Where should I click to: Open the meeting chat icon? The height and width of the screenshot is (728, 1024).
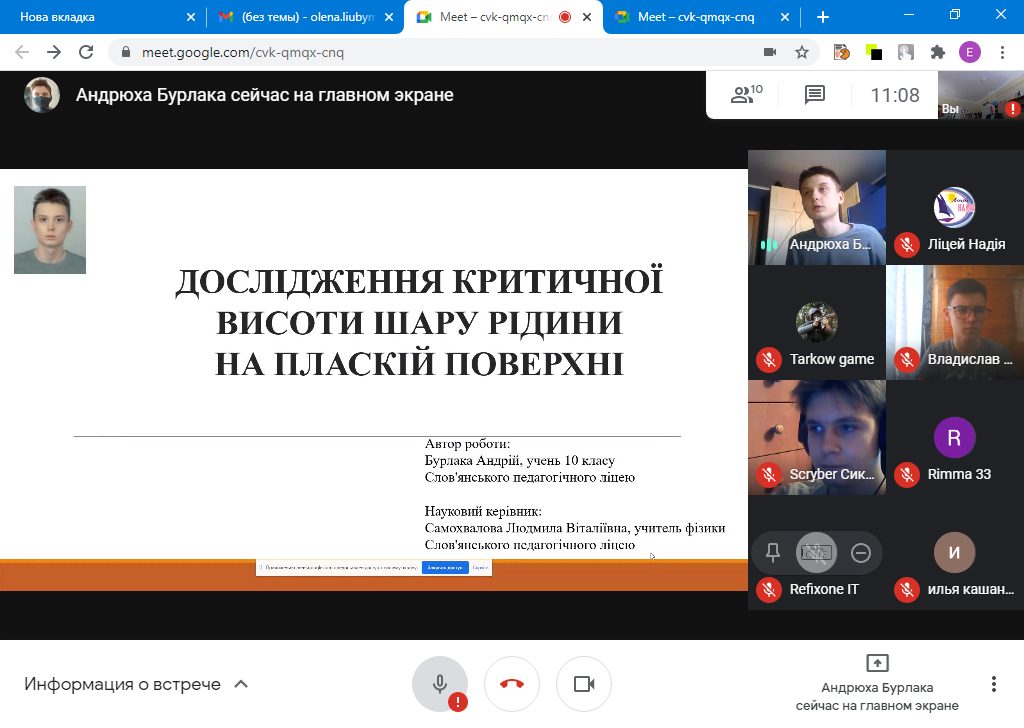(x=814, y=95)
